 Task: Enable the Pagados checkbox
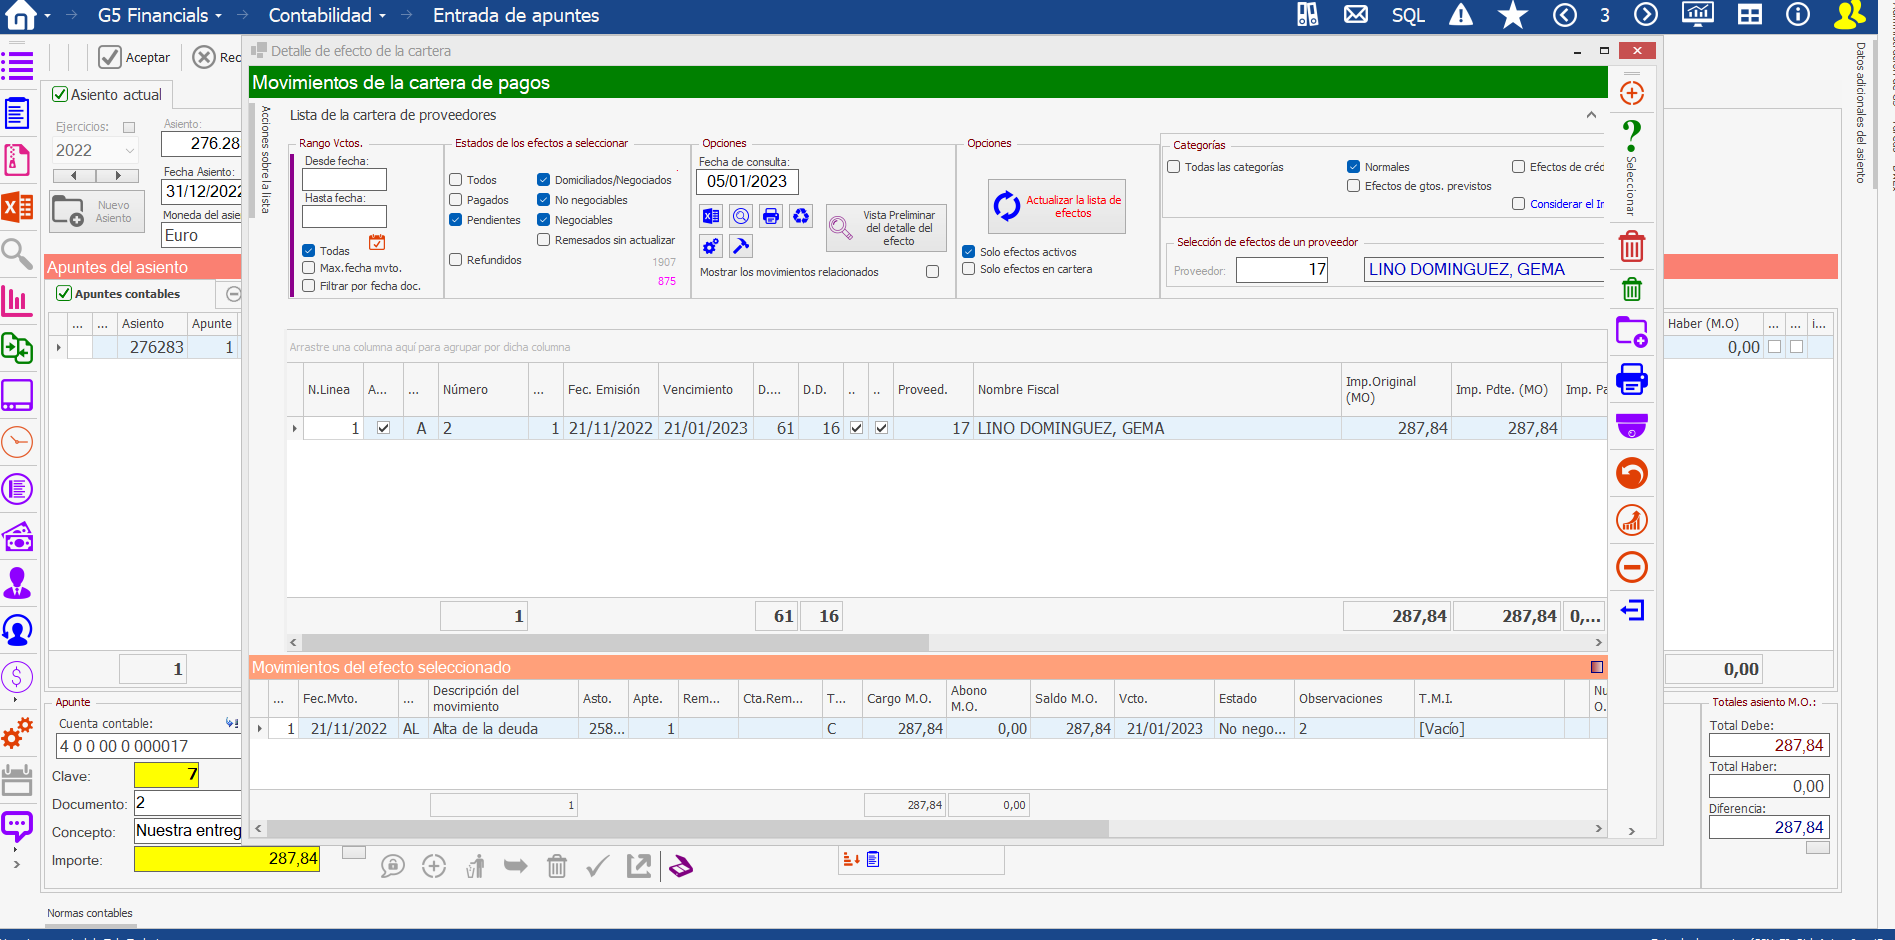pos(456,200)
